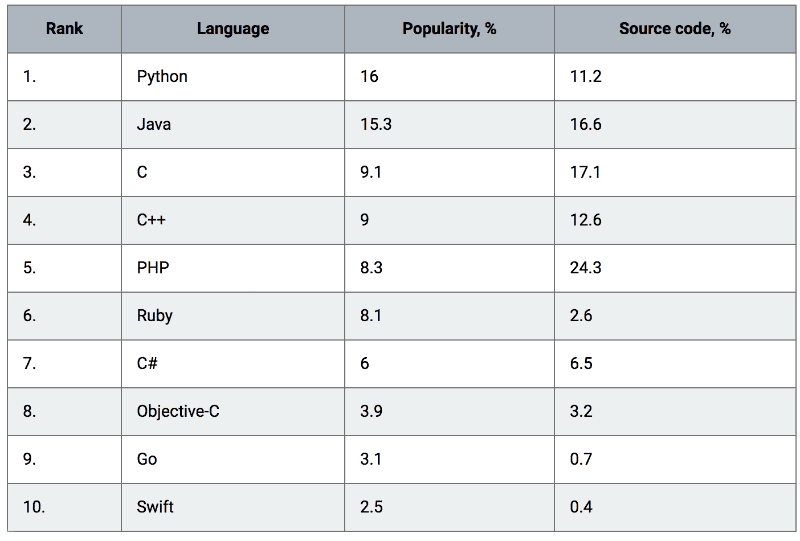Click Java's source code value 16.6

(586, 125)
